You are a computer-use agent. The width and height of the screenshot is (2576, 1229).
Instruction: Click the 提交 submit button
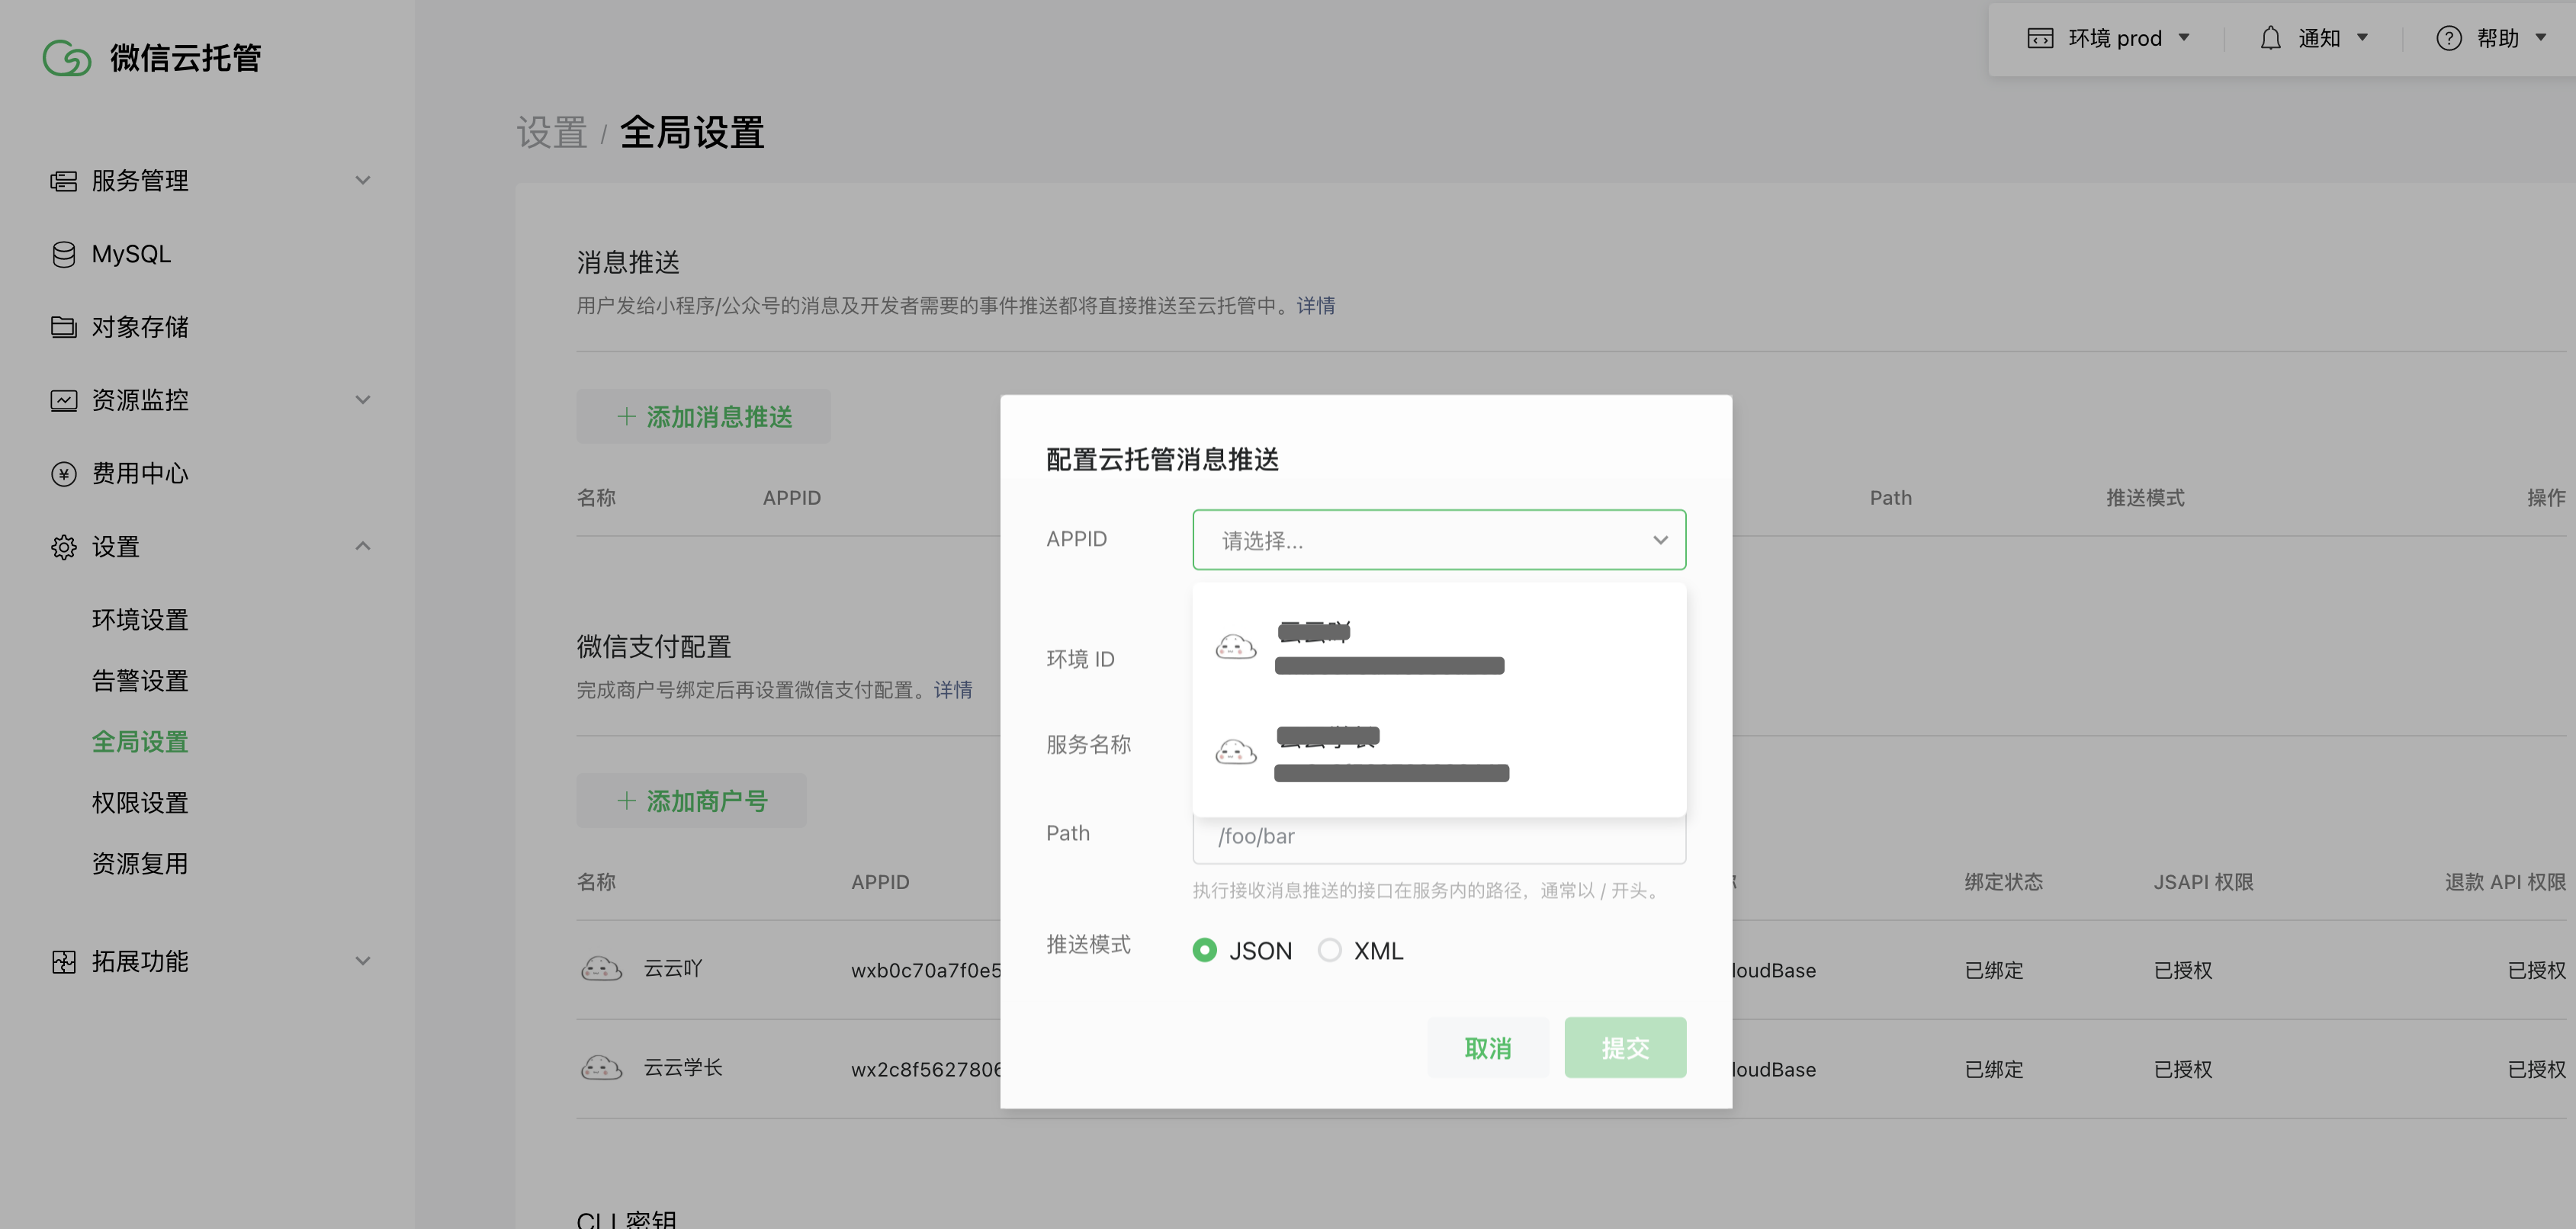1625,1047
